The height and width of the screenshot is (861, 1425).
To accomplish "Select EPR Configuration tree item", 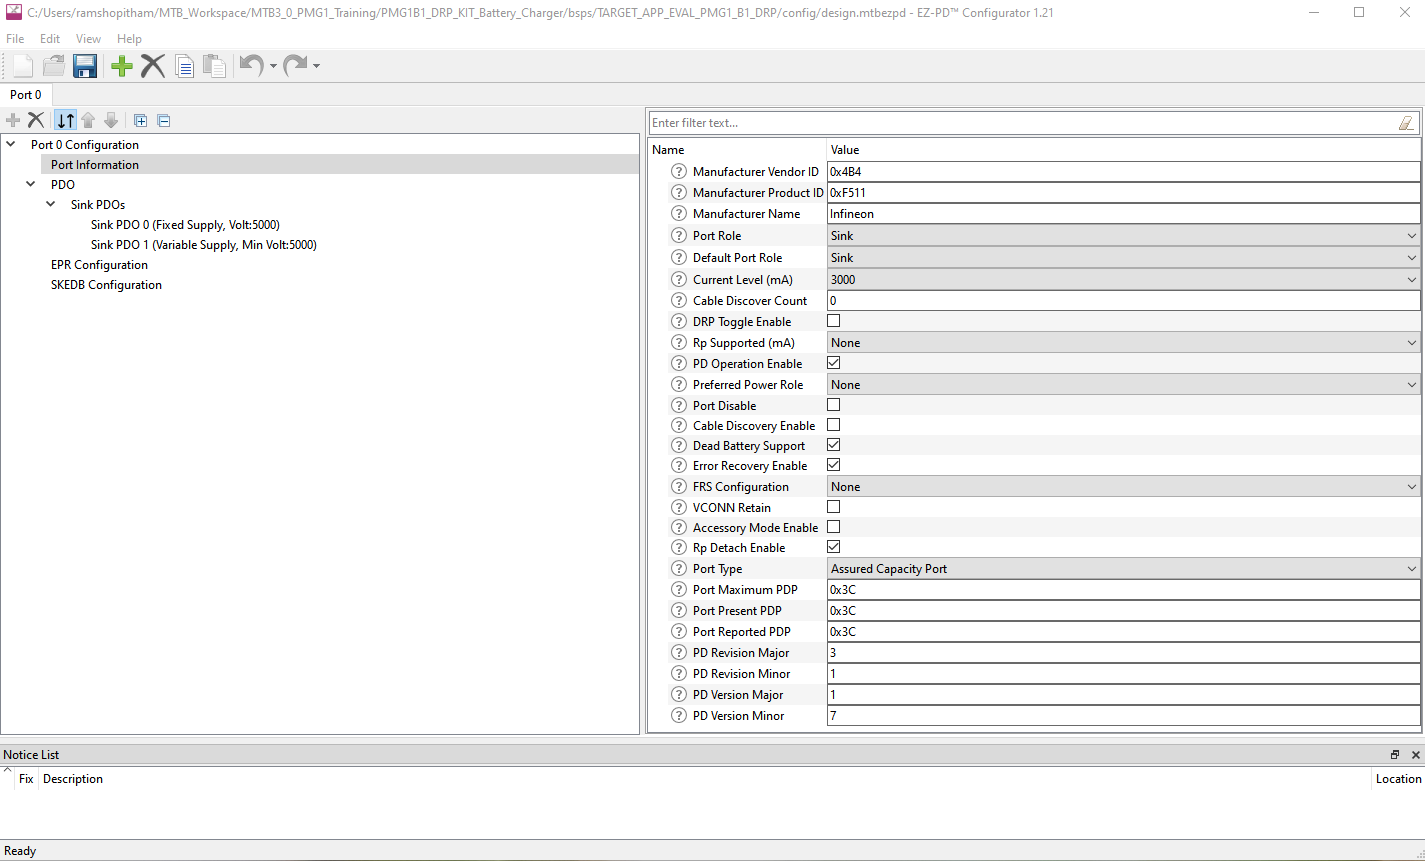I will click(99, 265).
